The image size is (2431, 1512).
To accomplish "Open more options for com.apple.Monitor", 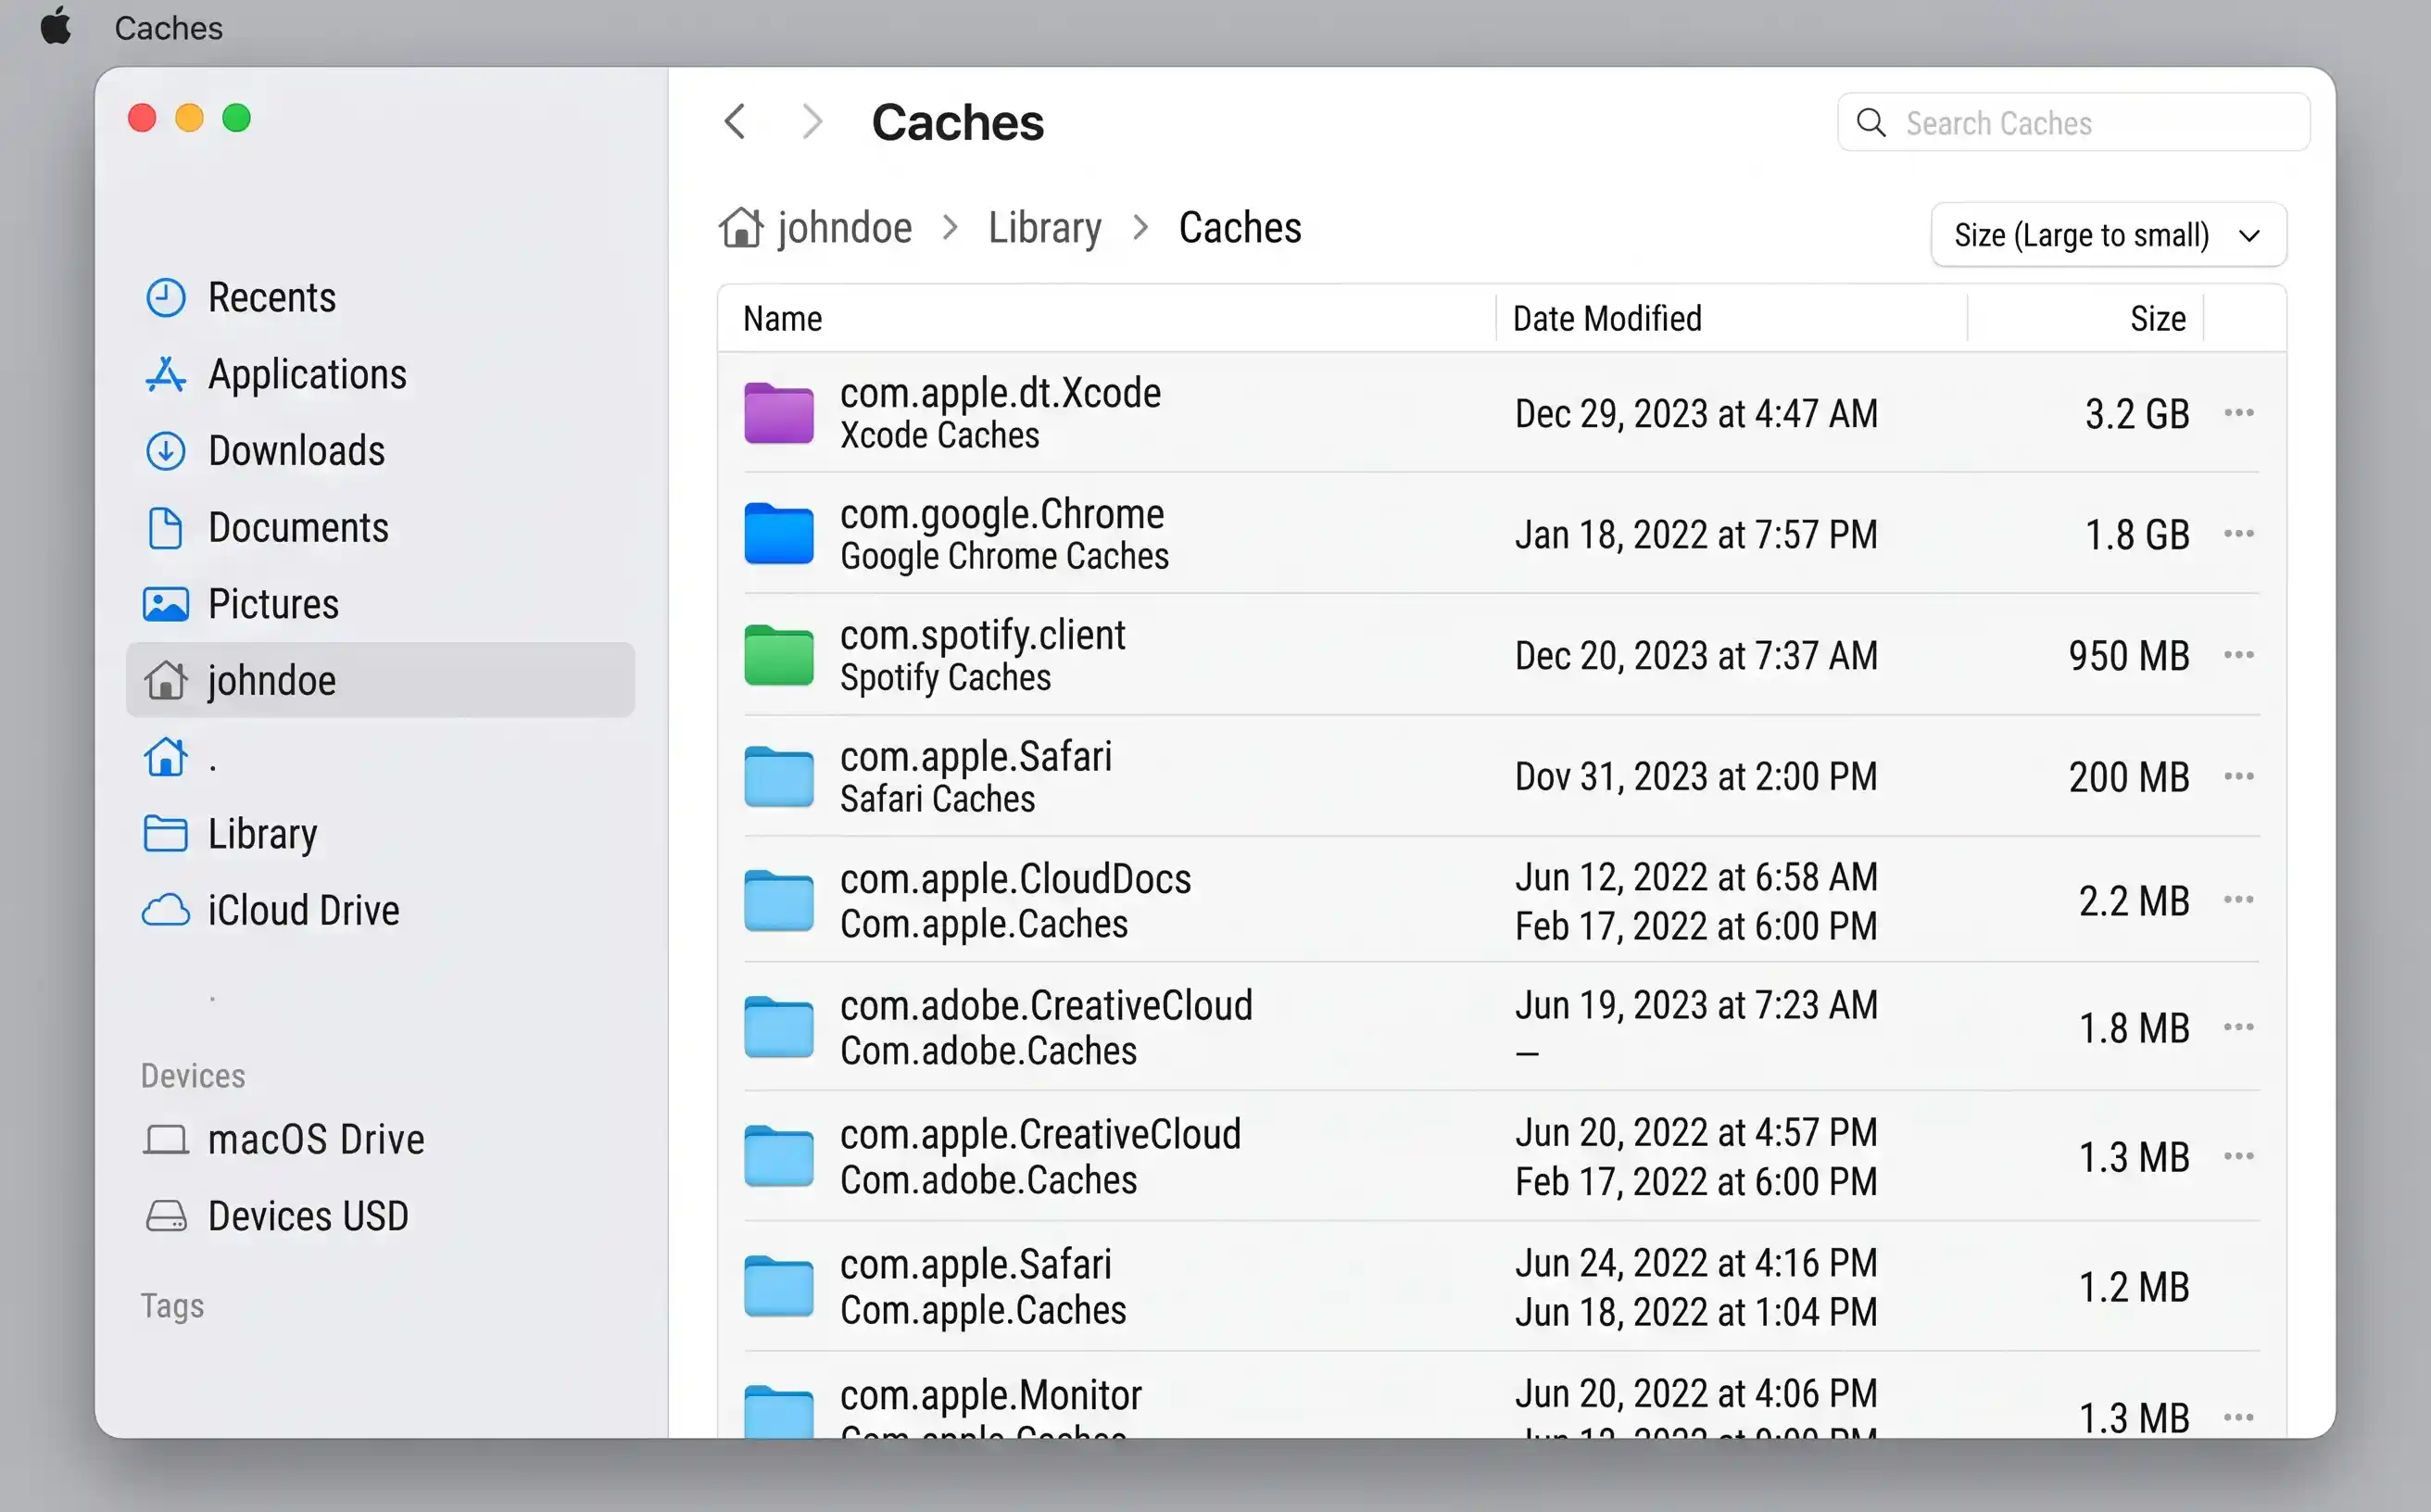I will (x=2239, y=1417).
